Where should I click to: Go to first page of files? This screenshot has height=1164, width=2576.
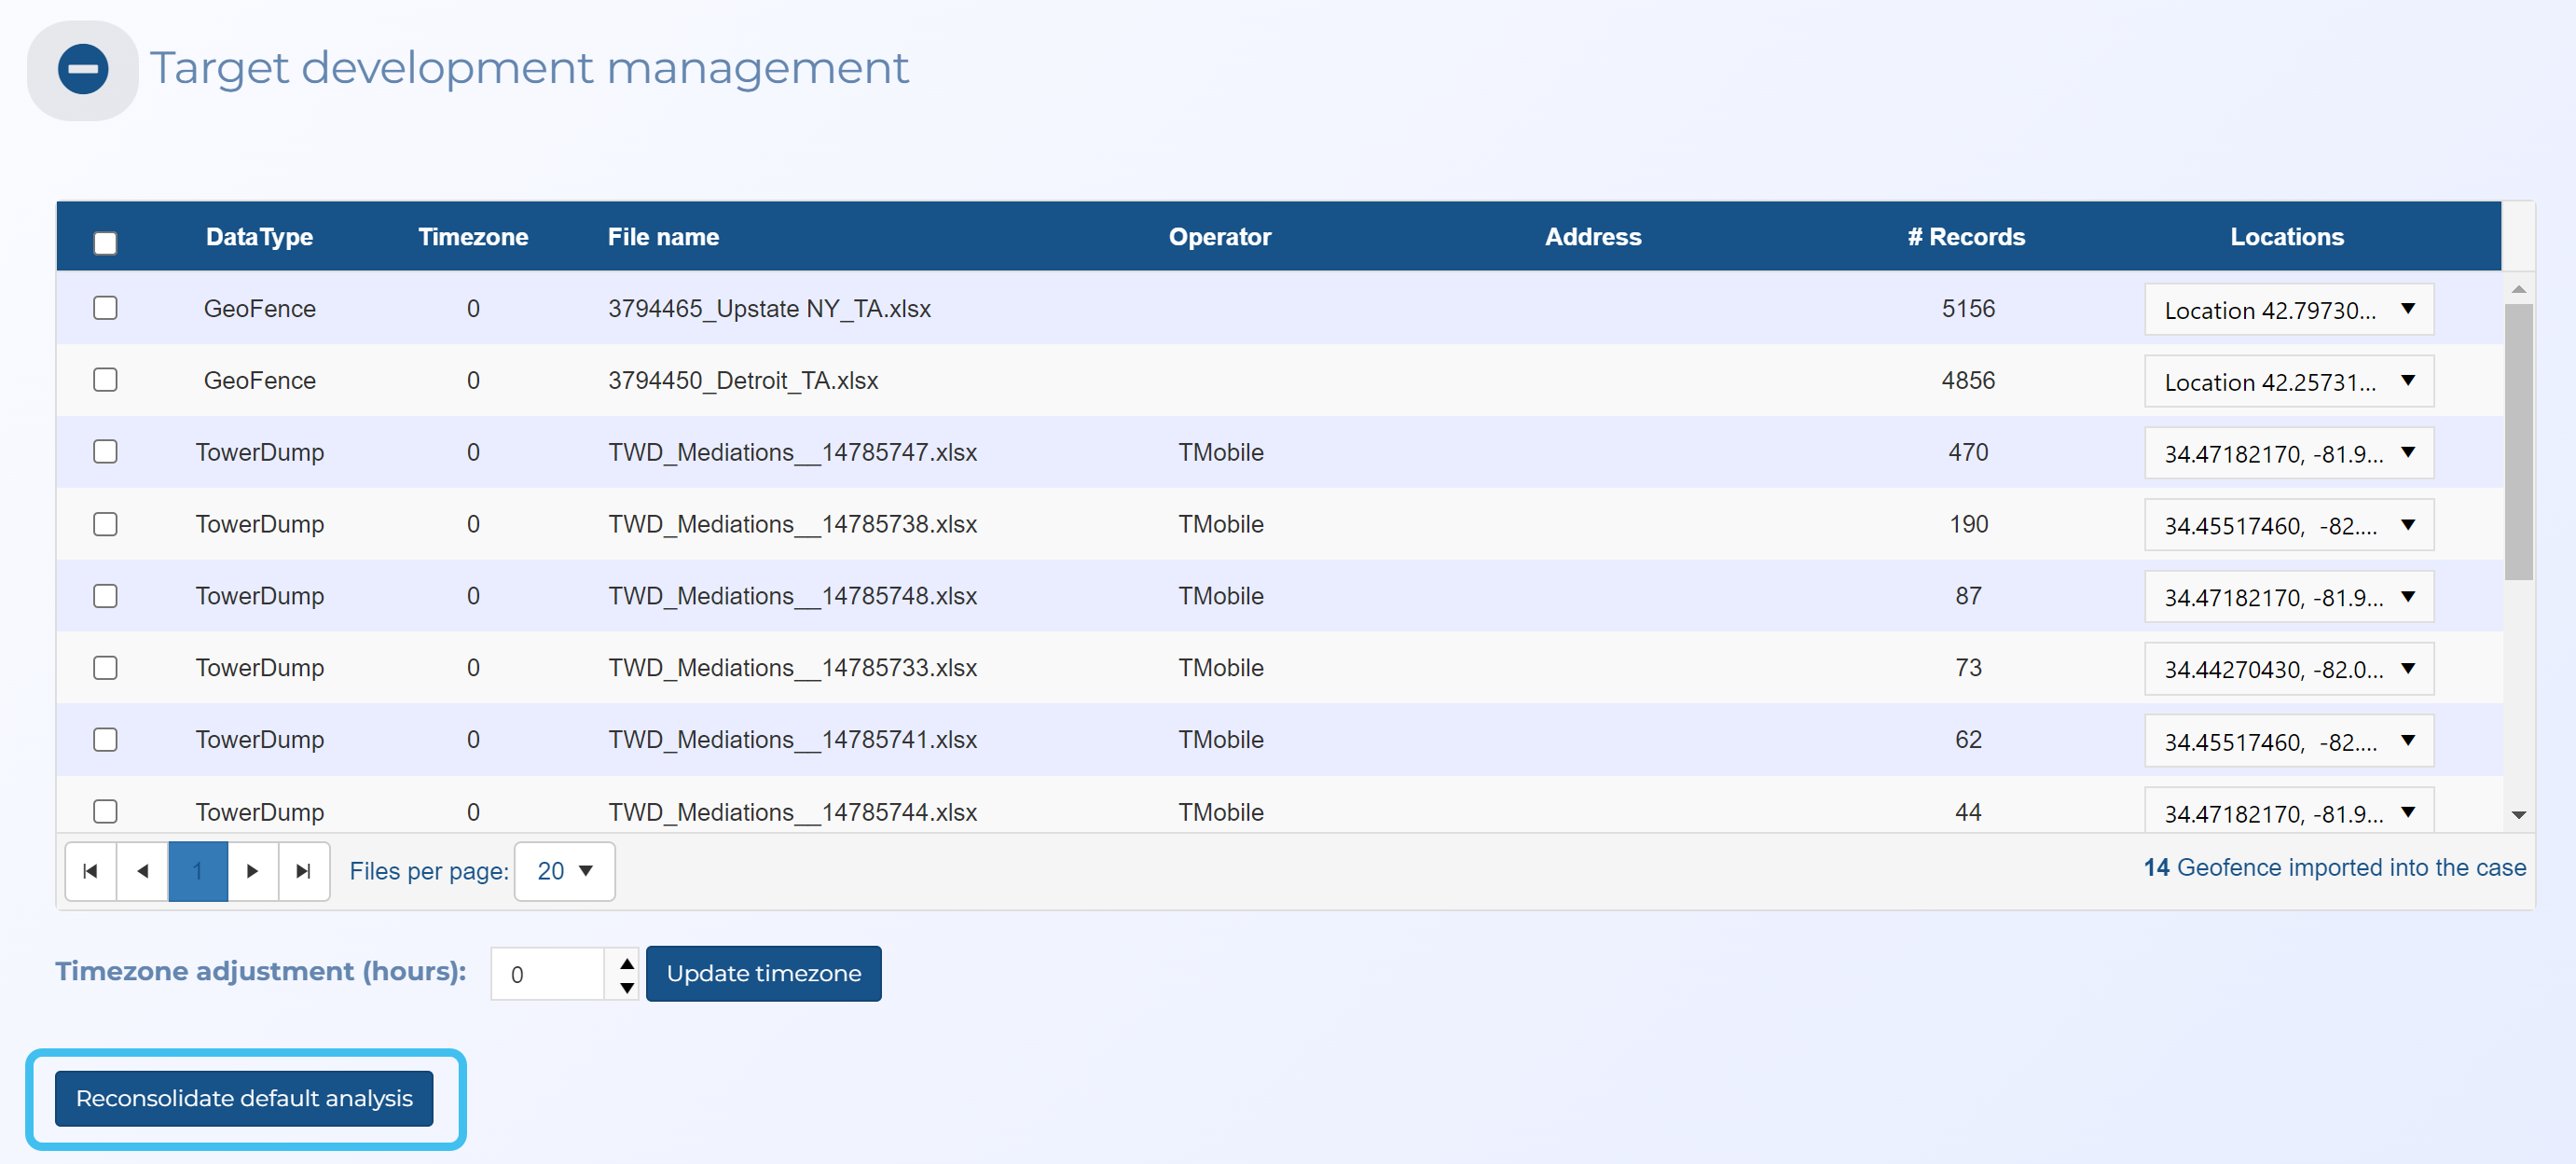(x=91, y=871)
